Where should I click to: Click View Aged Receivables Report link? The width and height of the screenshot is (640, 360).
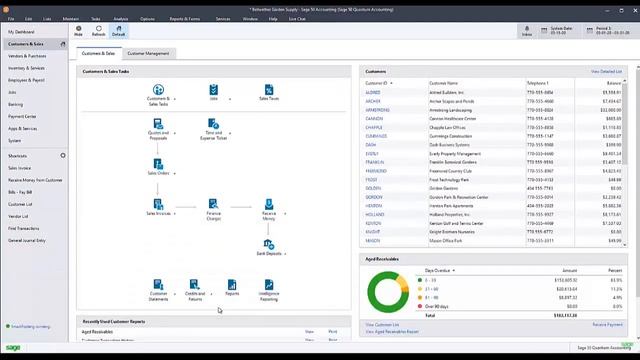(x=392, y=332)
